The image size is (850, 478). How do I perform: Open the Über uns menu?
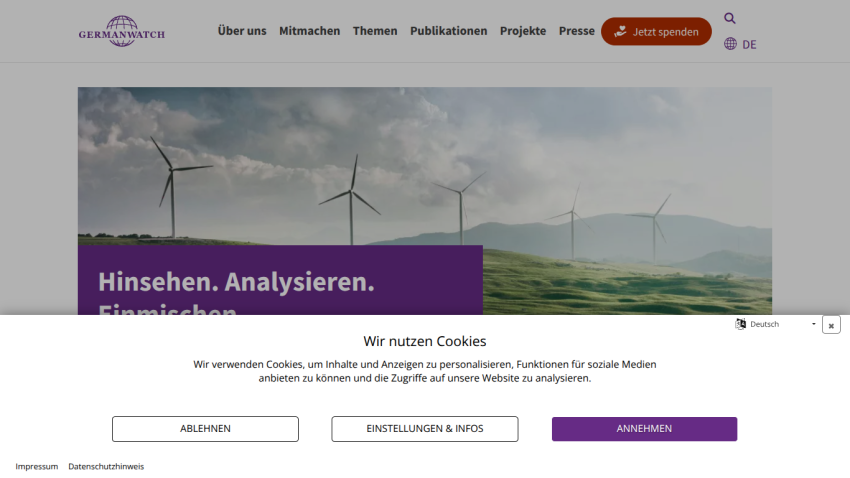coord(242,31)
